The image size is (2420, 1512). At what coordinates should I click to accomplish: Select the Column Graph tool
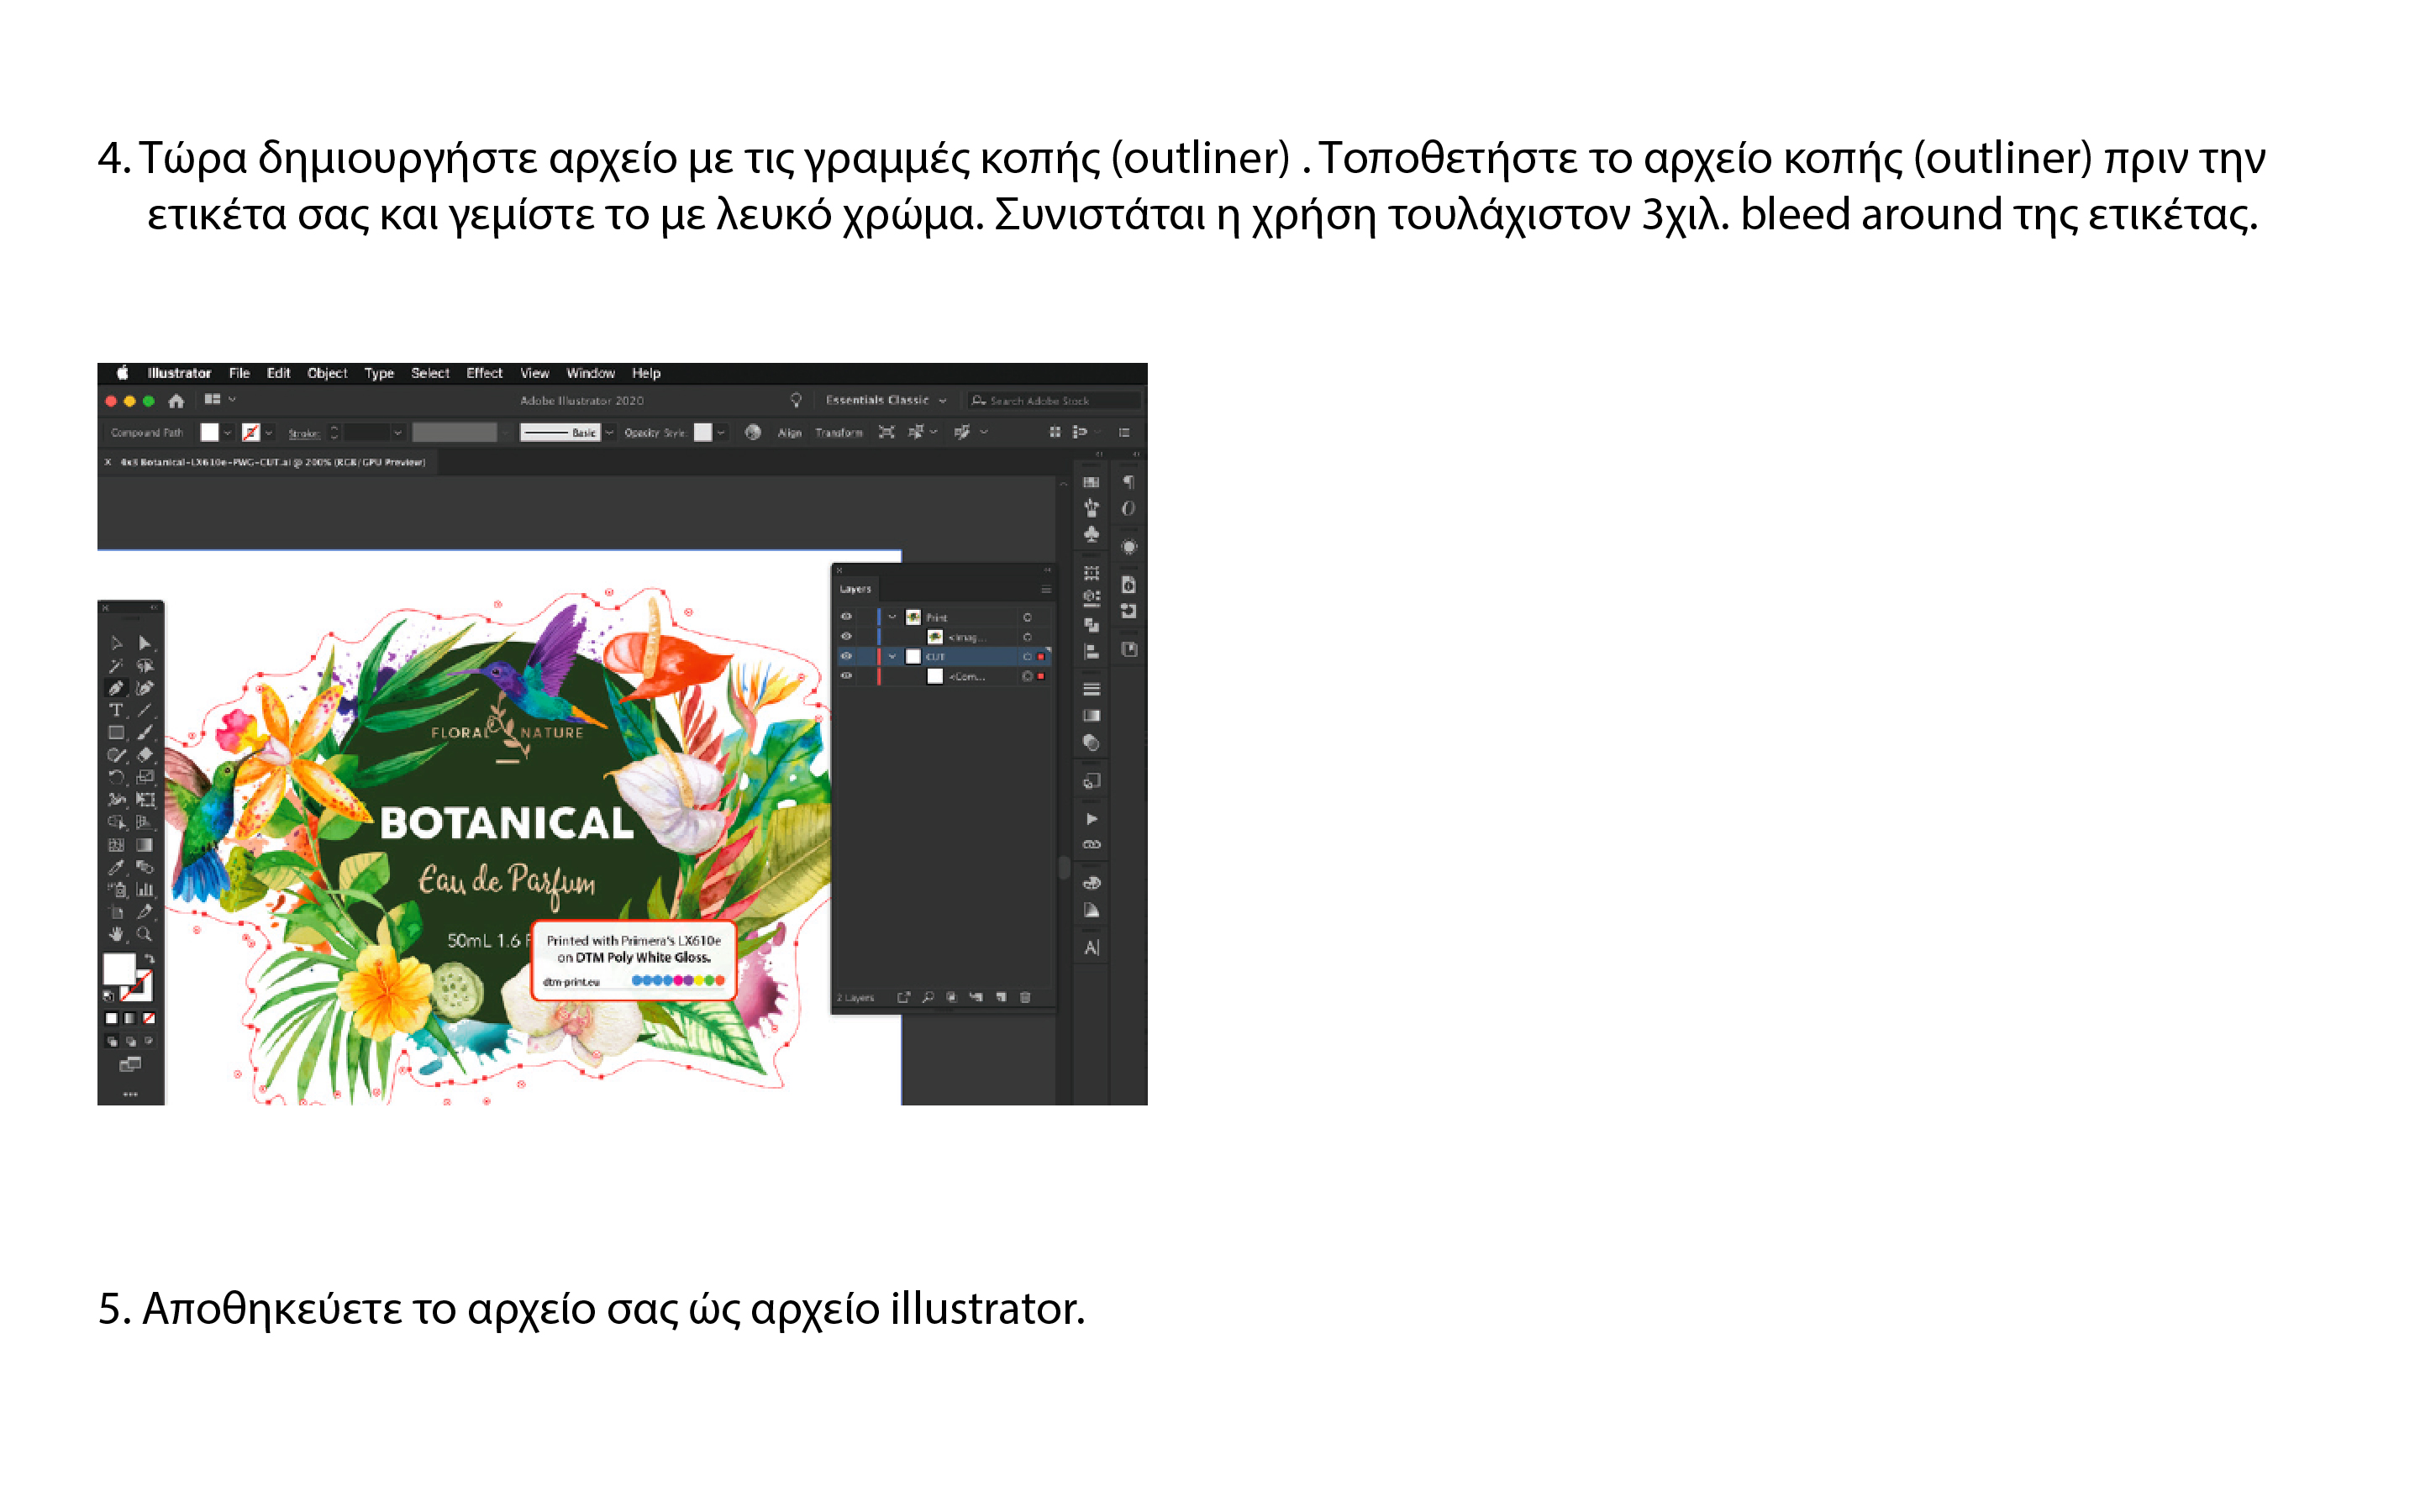[x=145, y=889]
